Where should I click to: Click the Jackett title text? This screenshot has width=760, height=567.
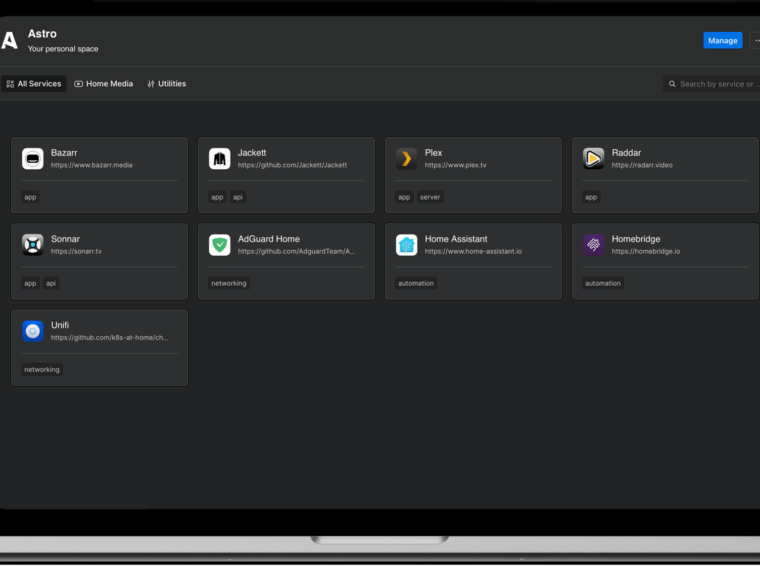(252, 153)
